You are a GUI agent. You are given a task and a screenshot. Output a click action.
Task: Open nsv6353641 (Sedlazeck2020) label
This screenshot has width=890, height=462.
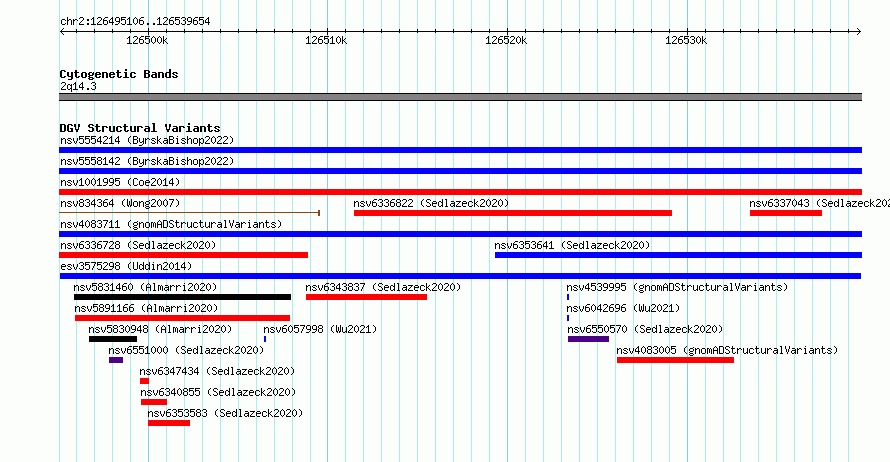572,245
